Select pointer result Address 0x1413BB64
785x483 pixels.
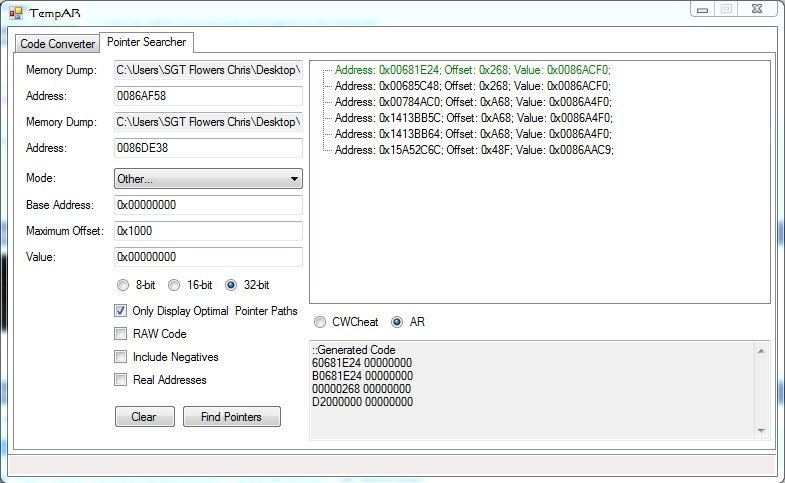pyautogui.click(x=473, y=134)
